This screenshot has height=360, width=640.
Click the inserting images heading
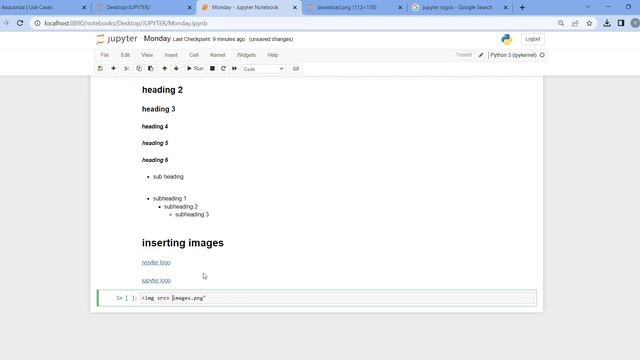(x=183, y=243)
